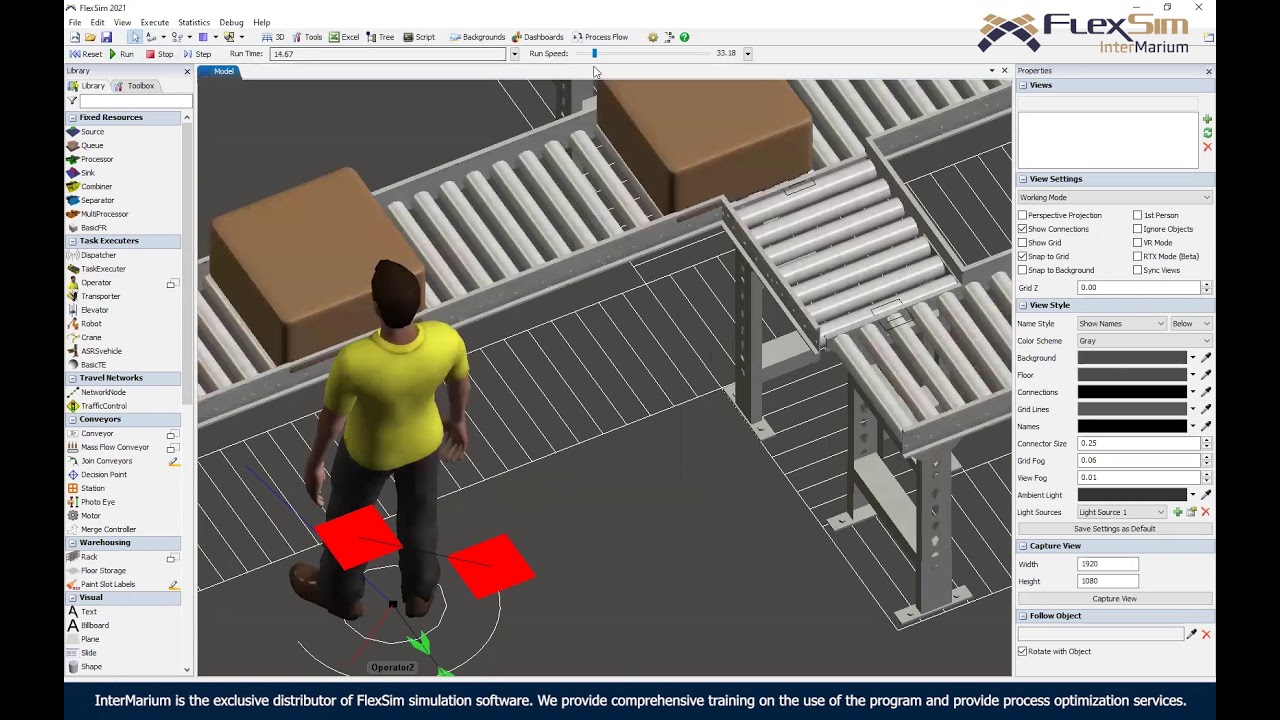Open the Below name position dropdown
The width and height of the screenshot is (1280, 720).
point(1191,324)
